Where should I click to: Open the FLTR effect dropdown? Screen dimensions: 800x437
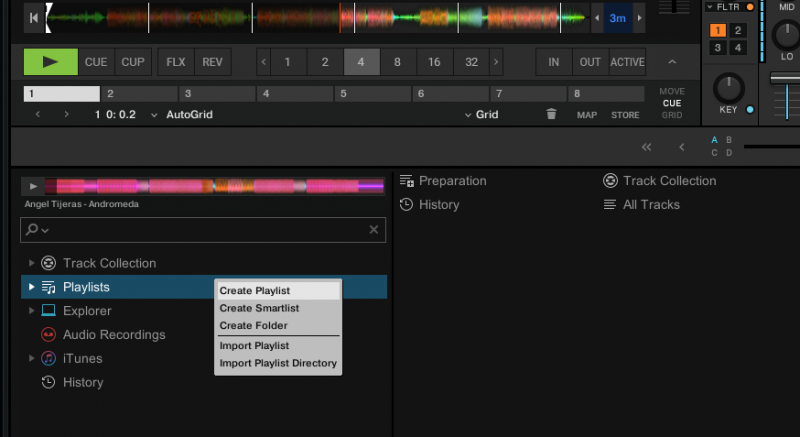(710, 7)
